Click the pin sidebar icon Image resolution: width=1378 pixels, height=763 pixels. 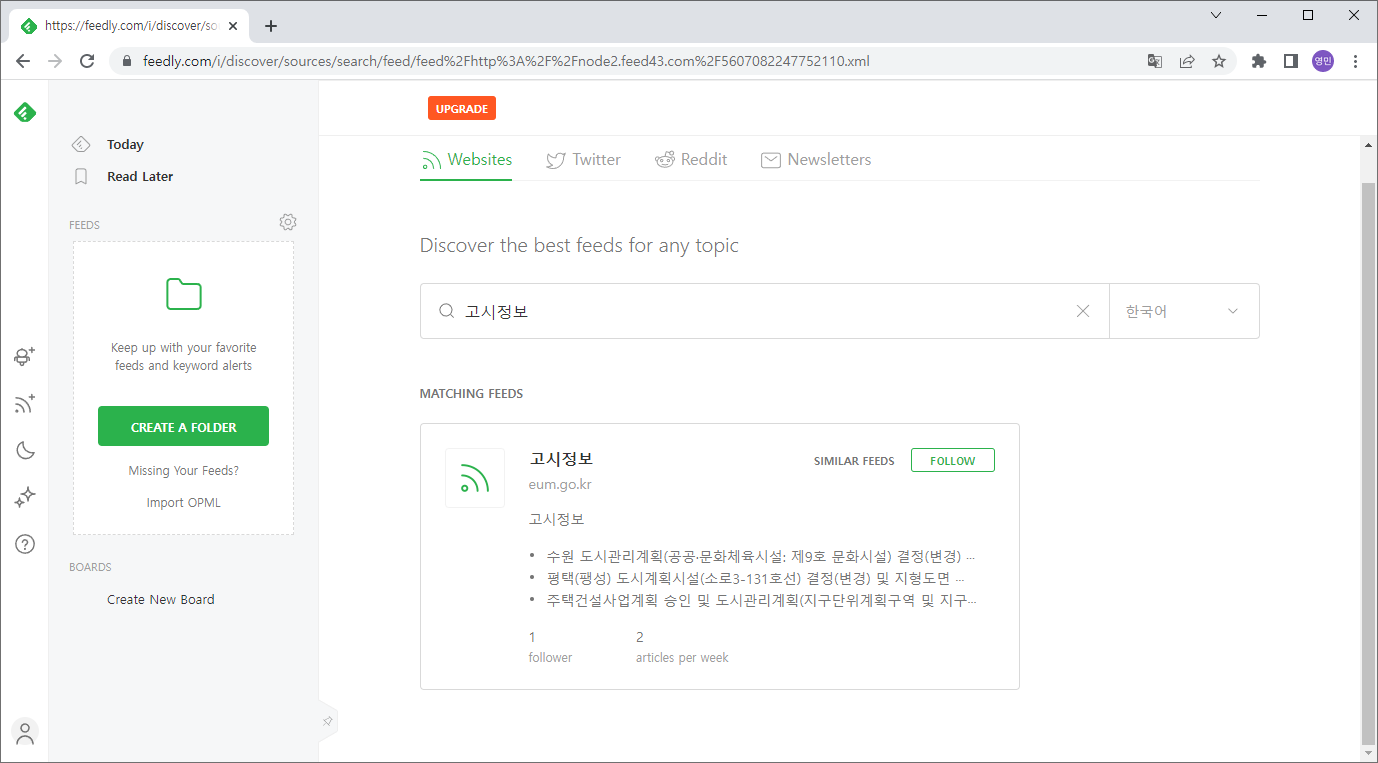pos(327,721)
